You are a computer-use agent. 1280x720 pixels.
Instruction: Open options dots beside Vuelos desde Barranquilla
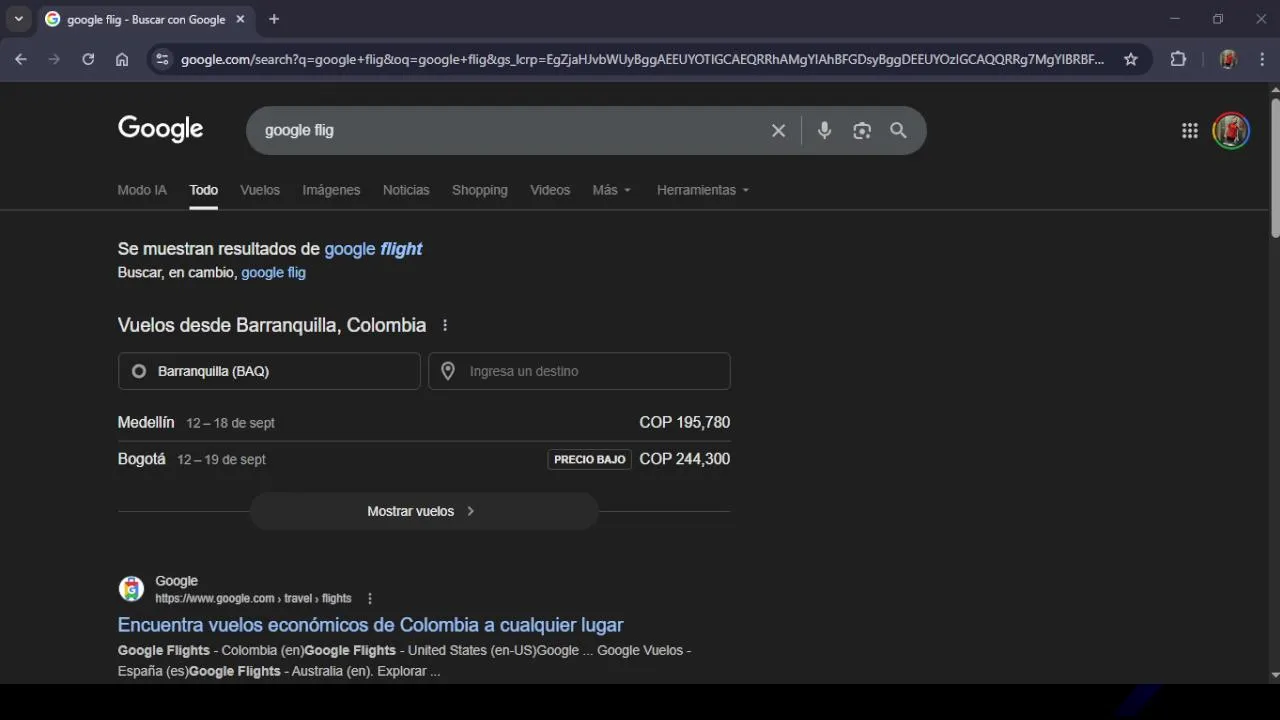point(445,325)
